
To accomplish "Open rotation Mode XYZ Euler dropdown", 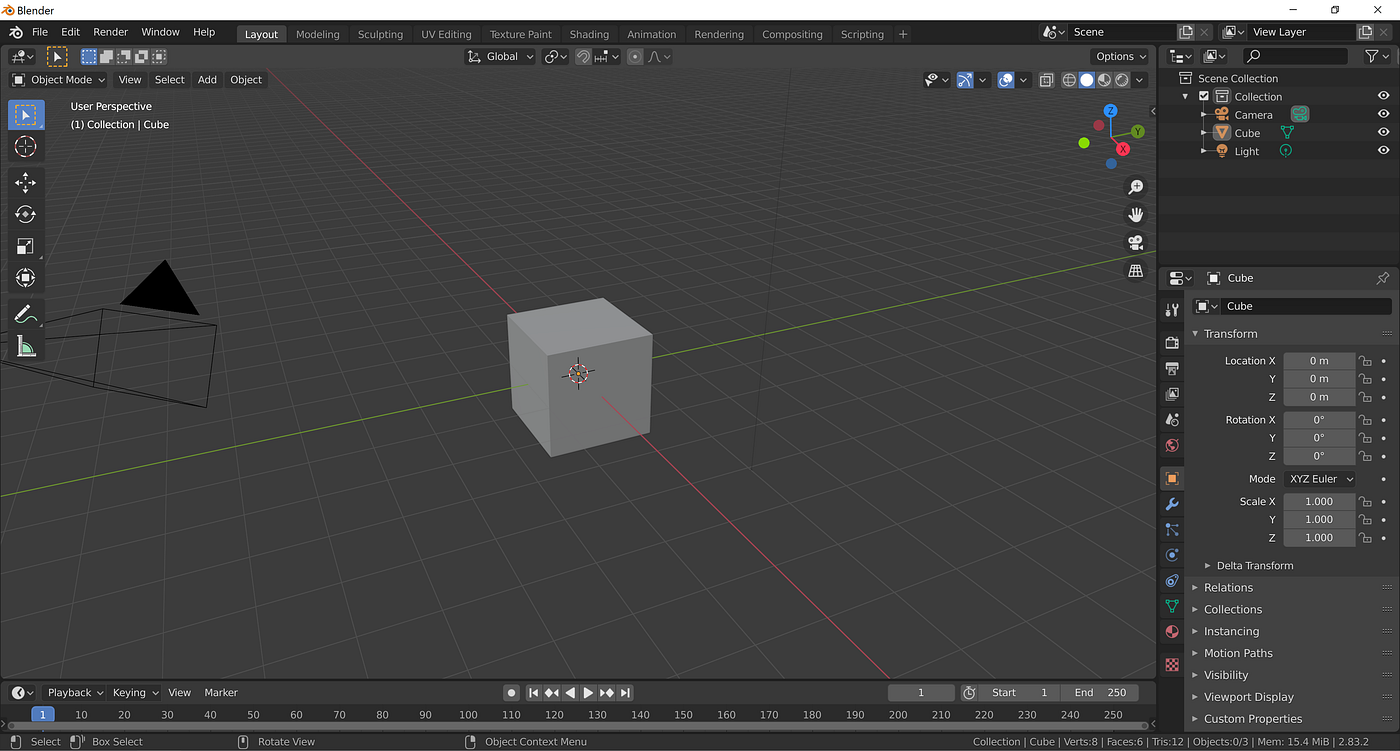I will (1320, 479).
